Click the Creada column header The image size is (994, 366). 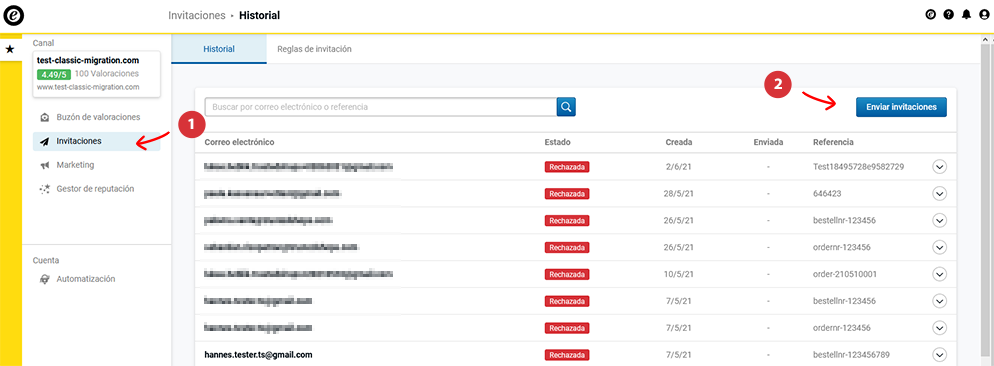[x=679, y=142]
